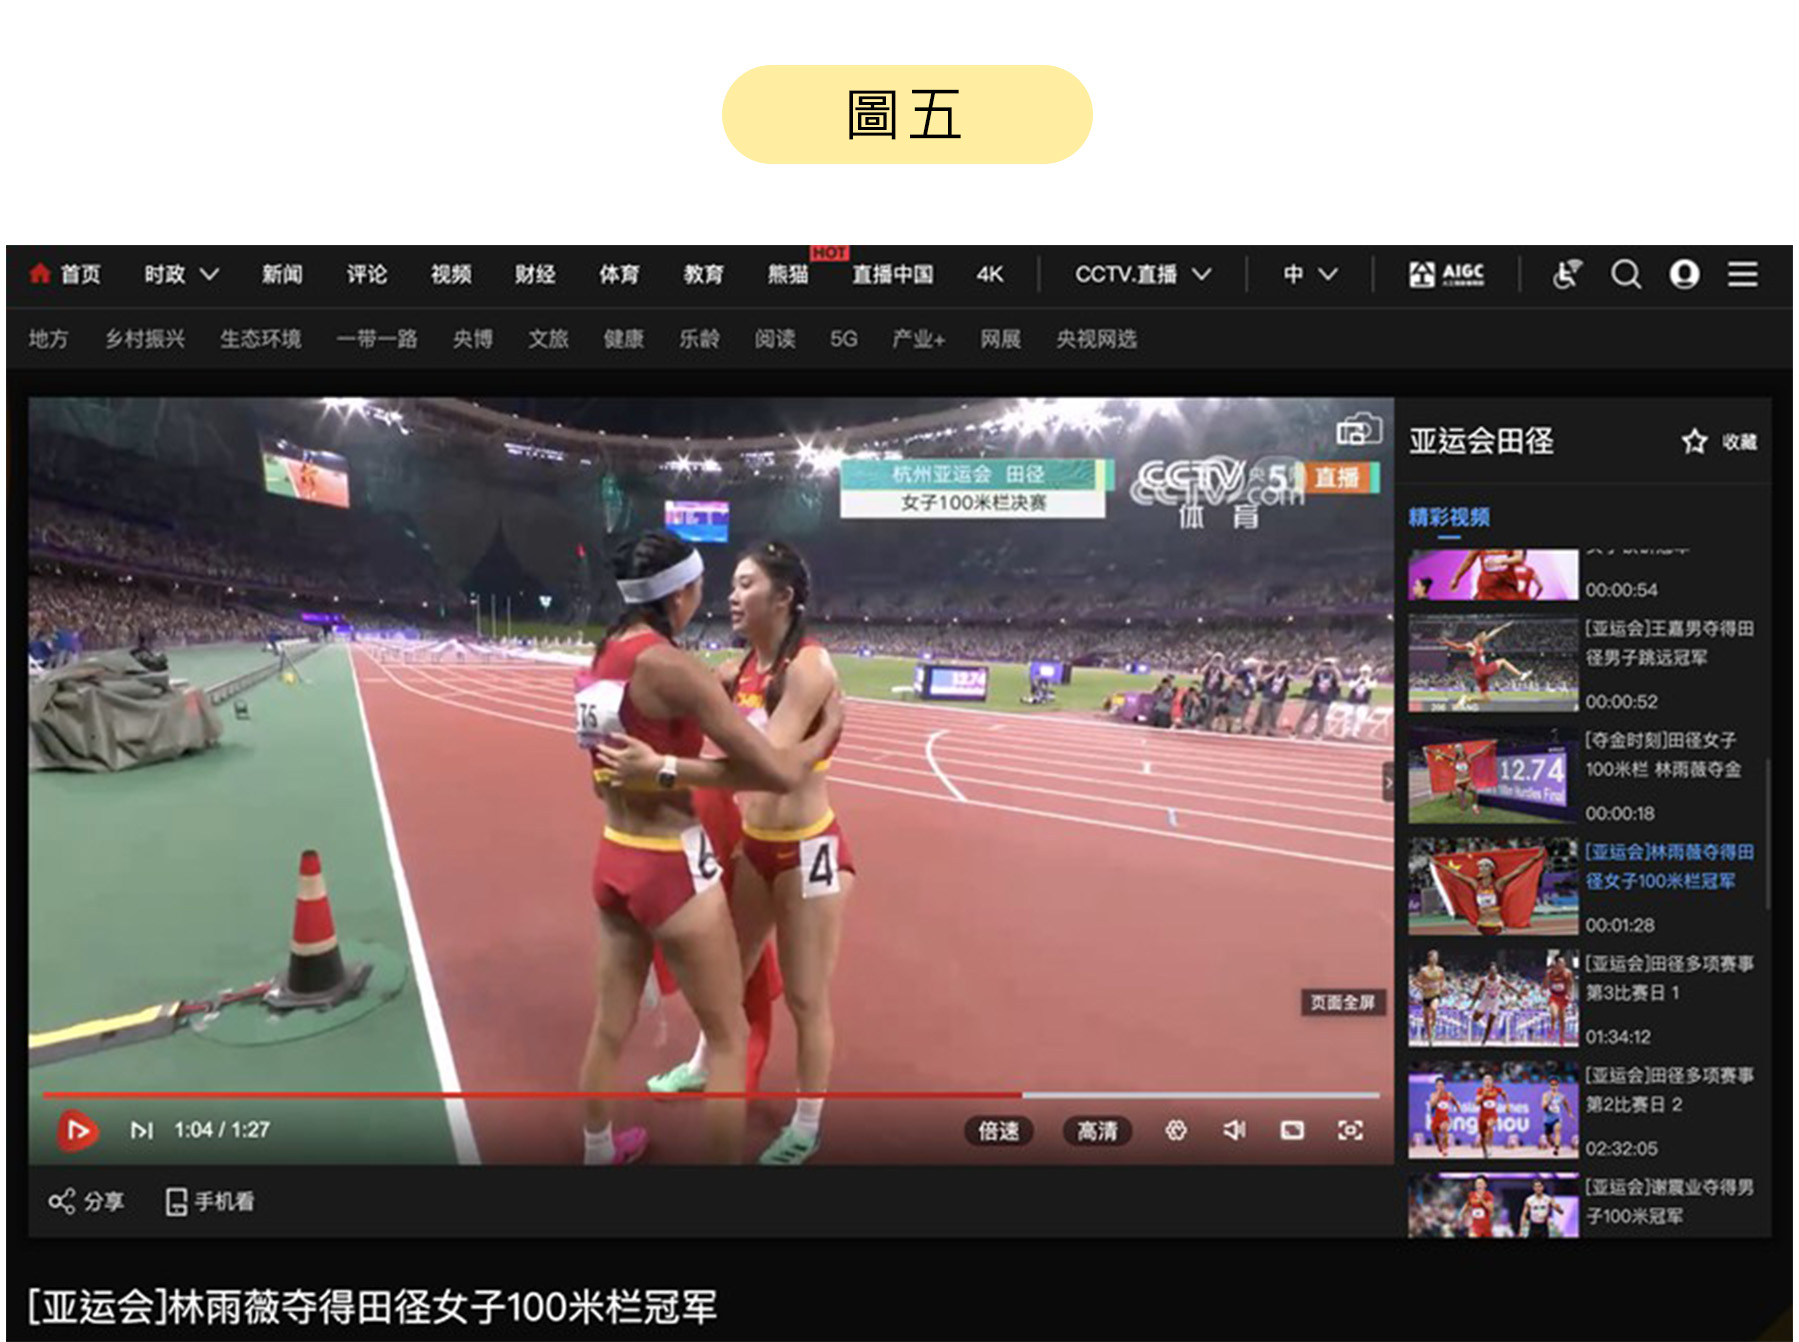
Task: Open the accessibility mode icon
Action: [x=1567, y=274]
